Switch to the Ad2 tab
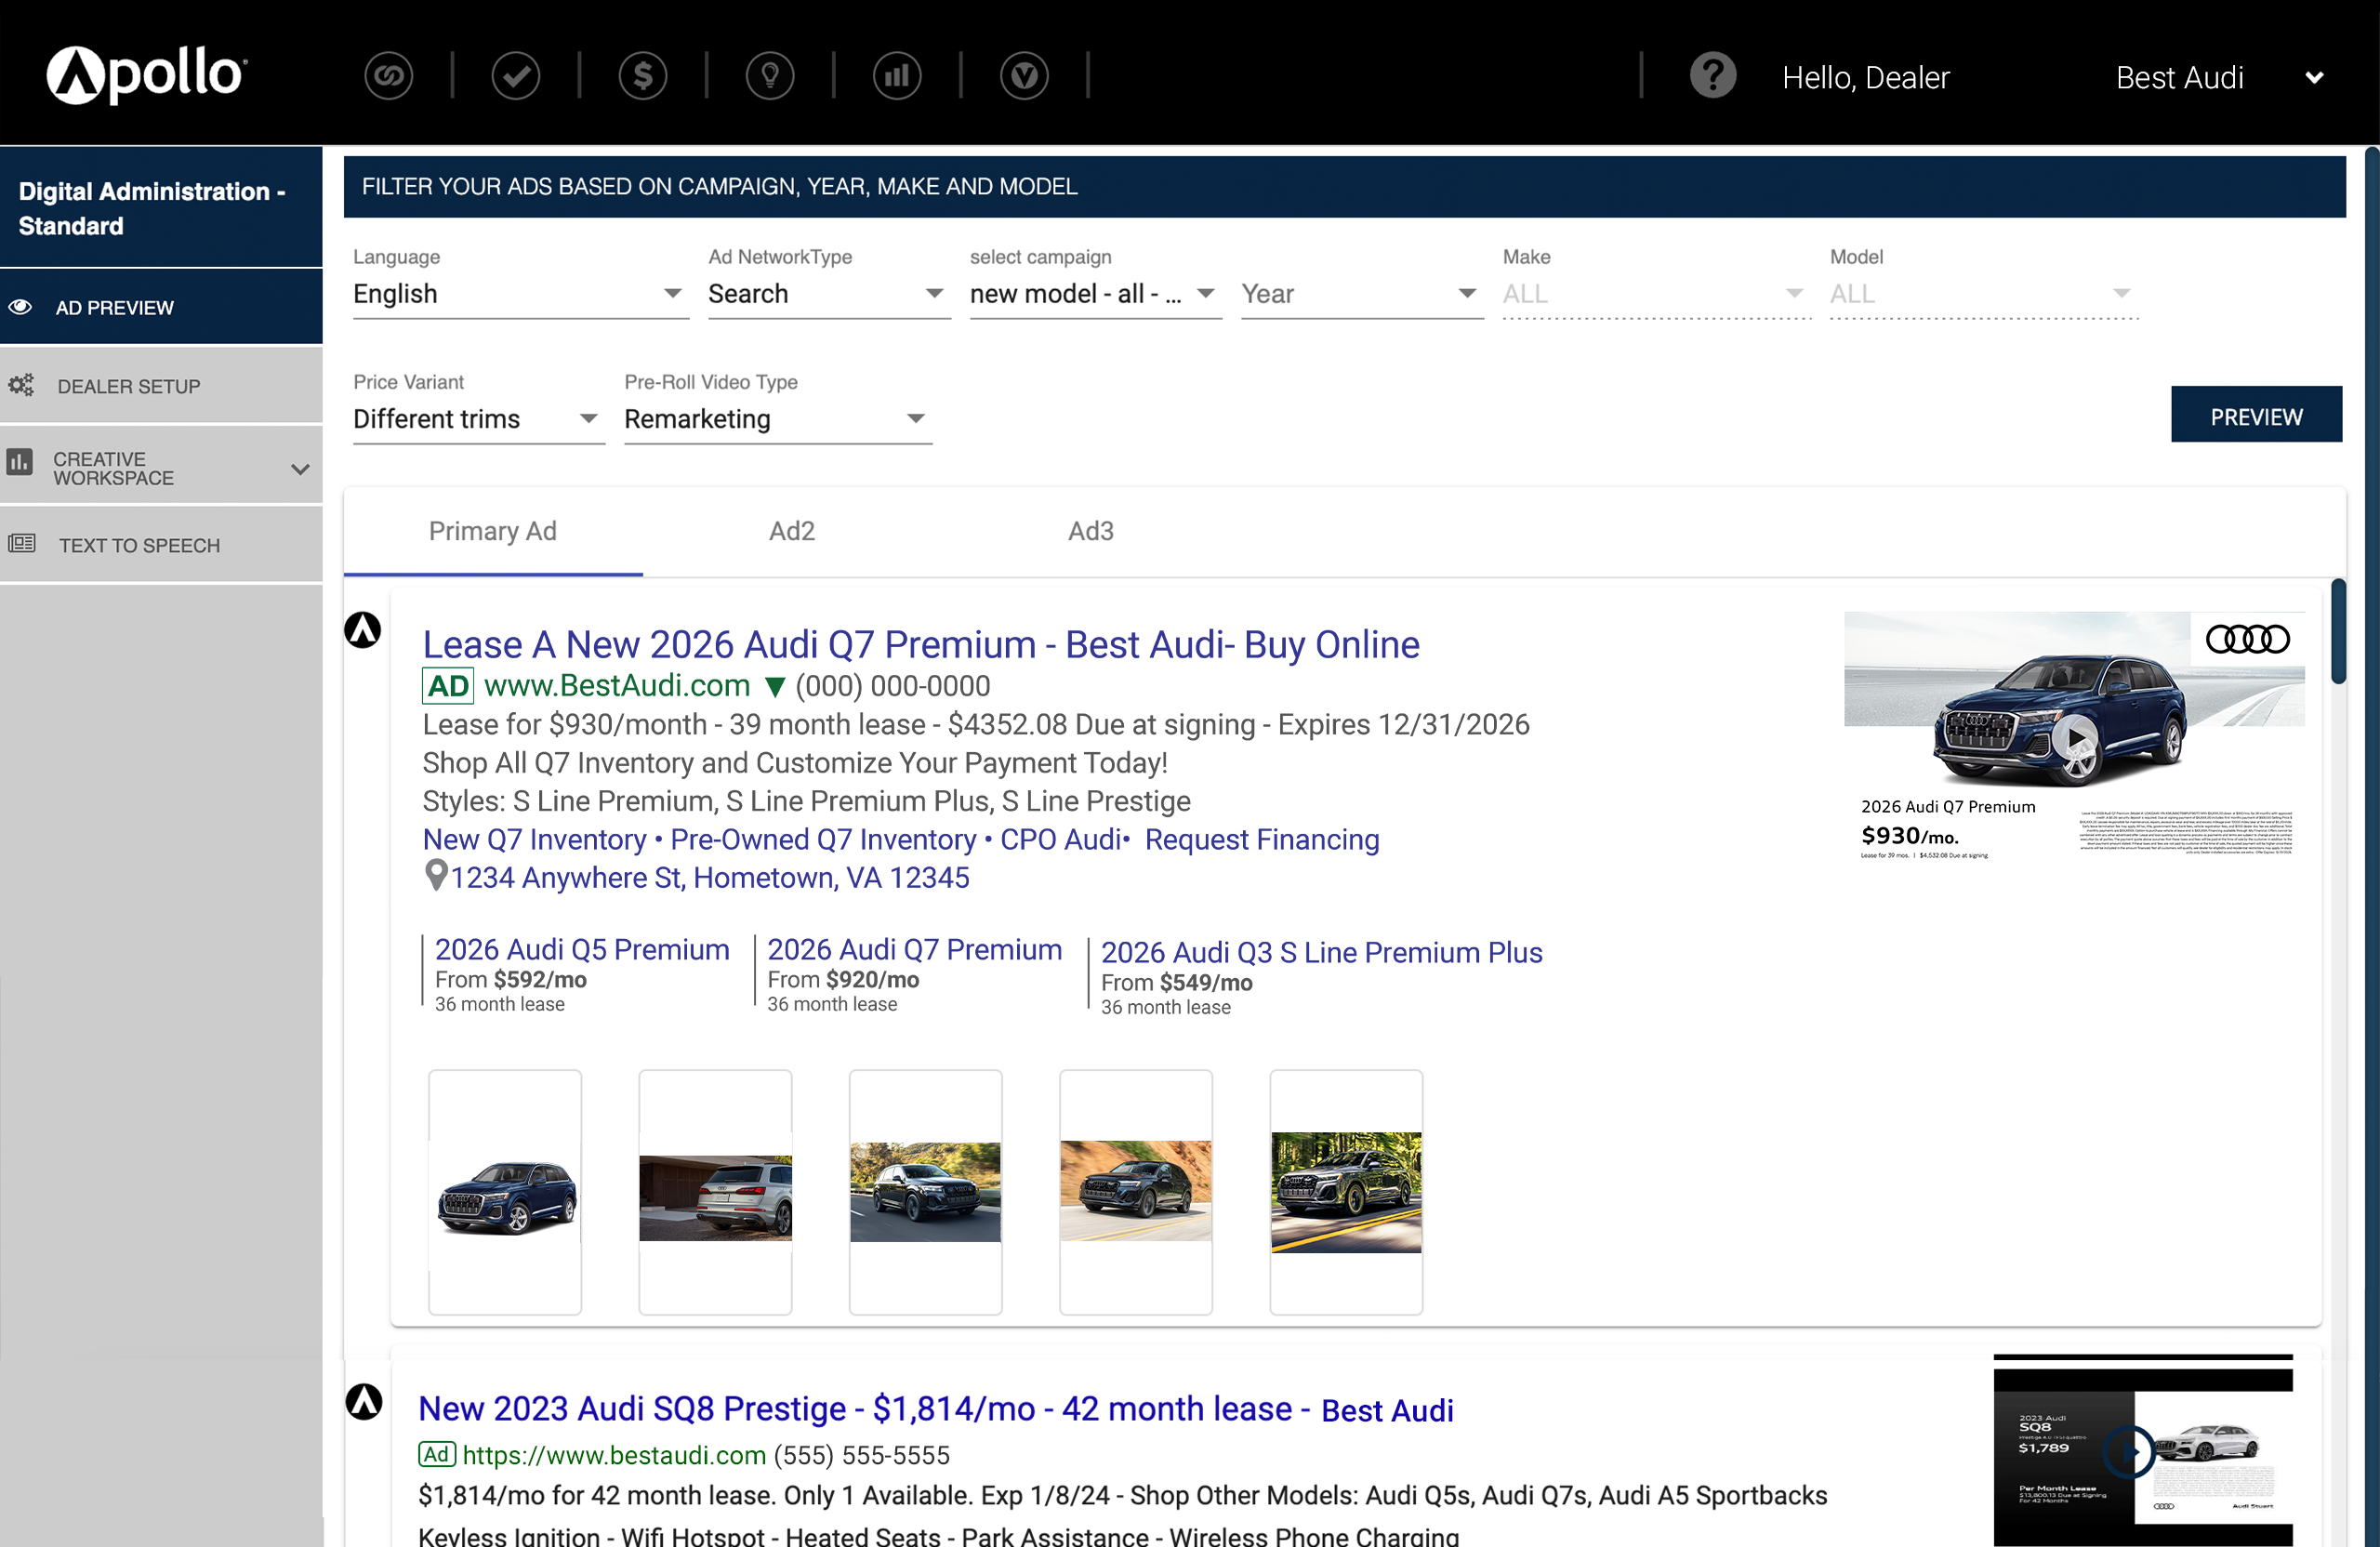Viewport: 2380px width, 1547px height. tap(791, 531)
